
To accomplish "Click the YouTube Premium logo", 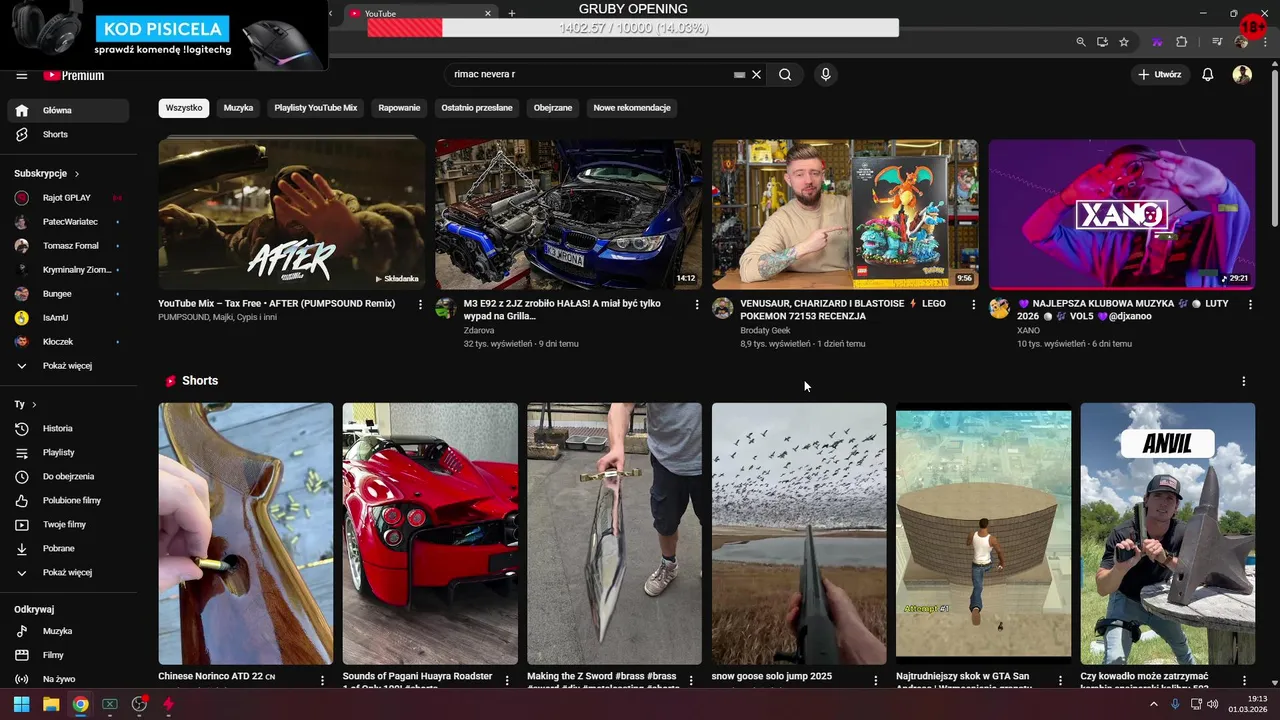I will (x=73, y=75).
